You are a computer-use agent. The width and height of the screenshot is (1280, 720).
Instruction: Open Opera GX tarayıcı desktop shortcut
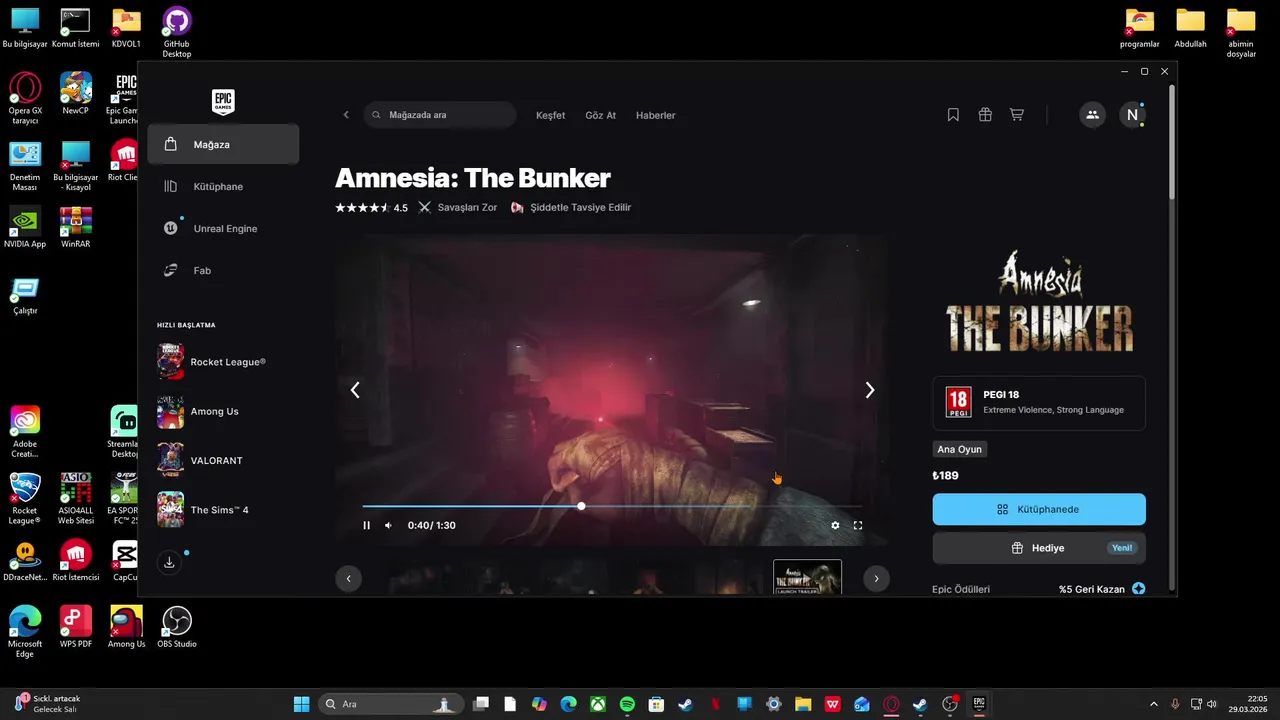tap(25, 98)
